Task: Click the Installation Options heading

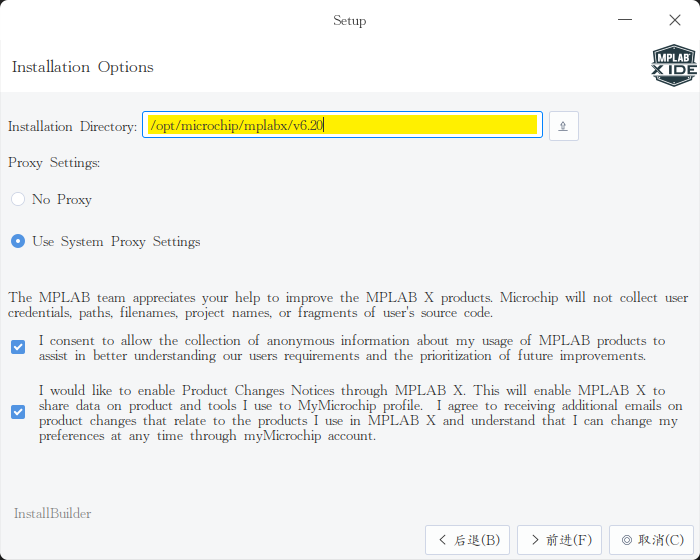Action: [x=83, y=67]
